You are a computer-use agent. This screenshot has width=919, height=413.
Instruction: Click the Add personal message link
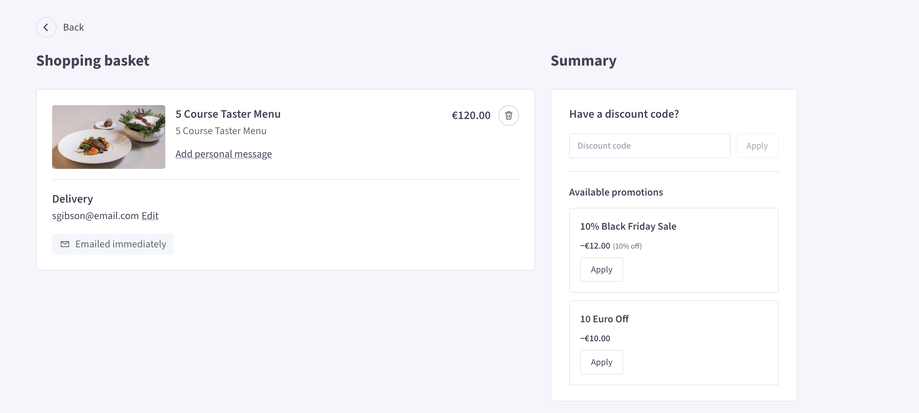(223, 154)
